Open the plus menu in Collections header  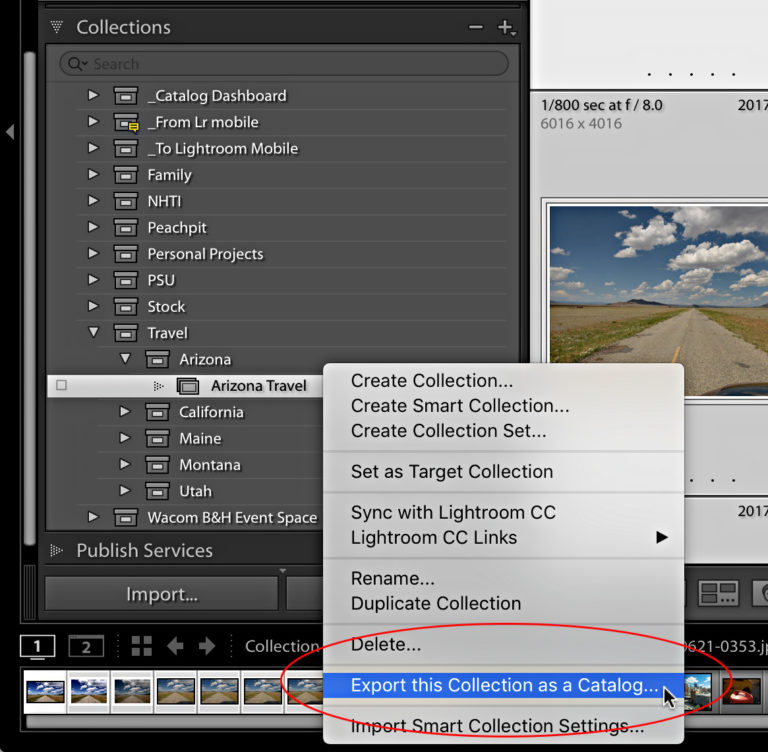506,27
